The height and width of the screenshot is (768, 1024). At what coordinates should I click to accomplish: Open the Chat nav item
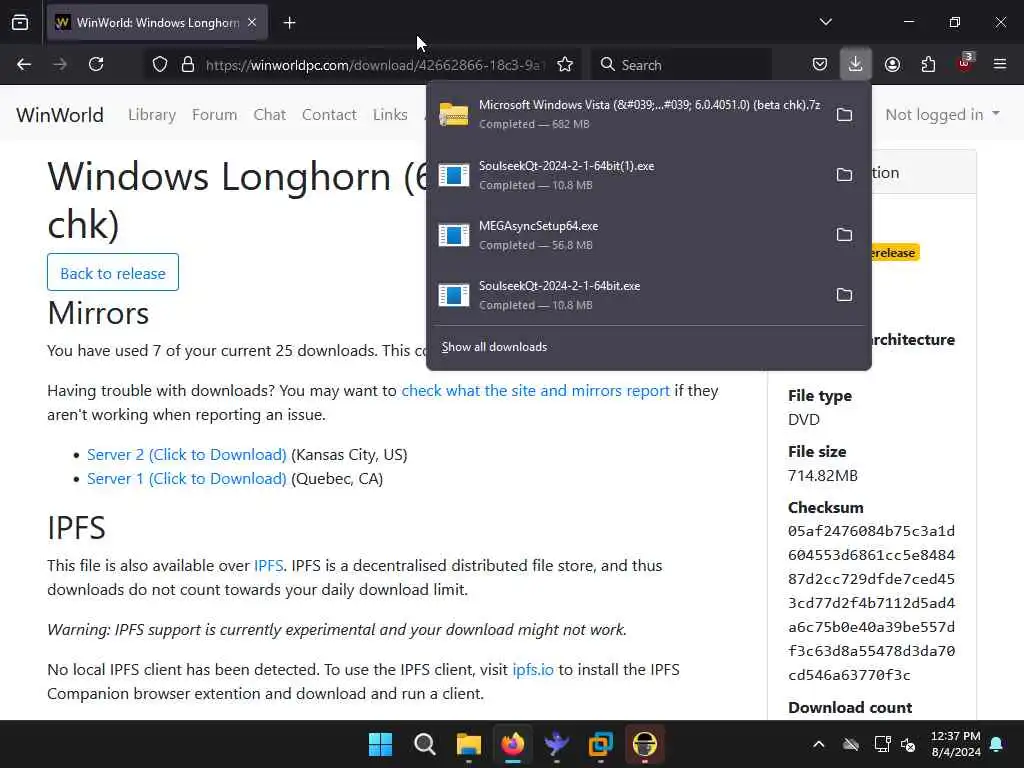click(270, 115)
